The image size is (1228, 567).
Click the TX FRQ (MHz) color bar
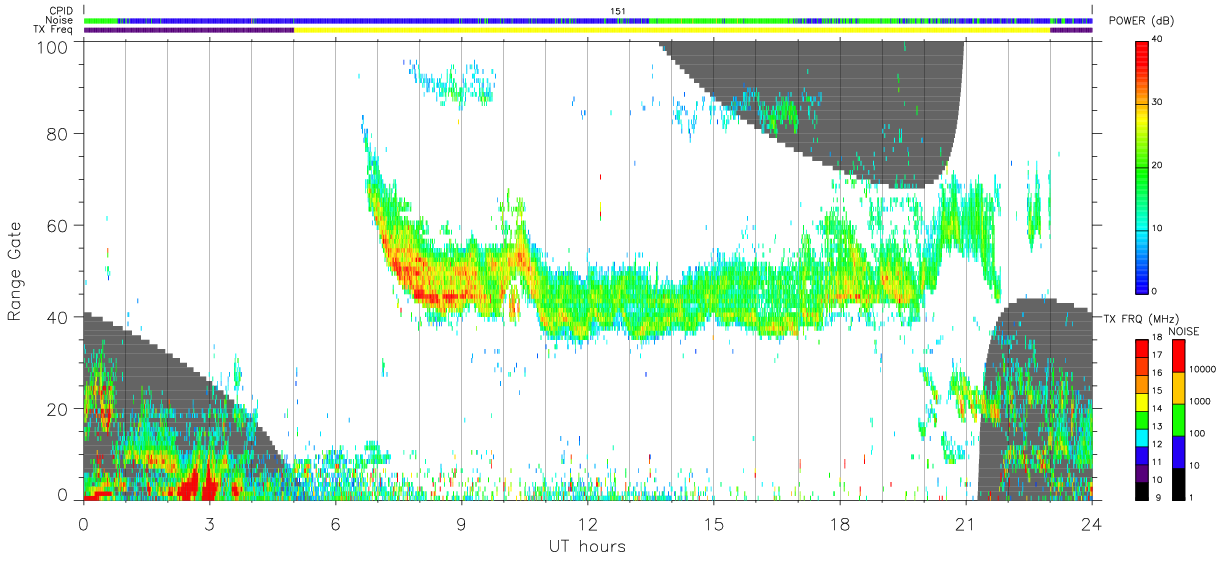1141,419
